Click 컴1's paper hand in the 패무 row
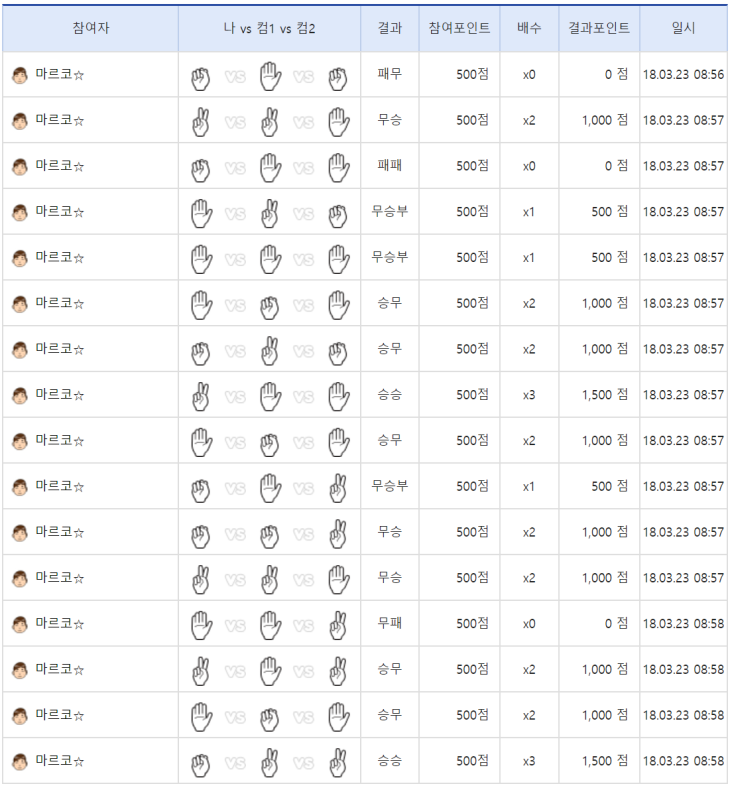This screenshot has height=786, width=730. (270, 75)
